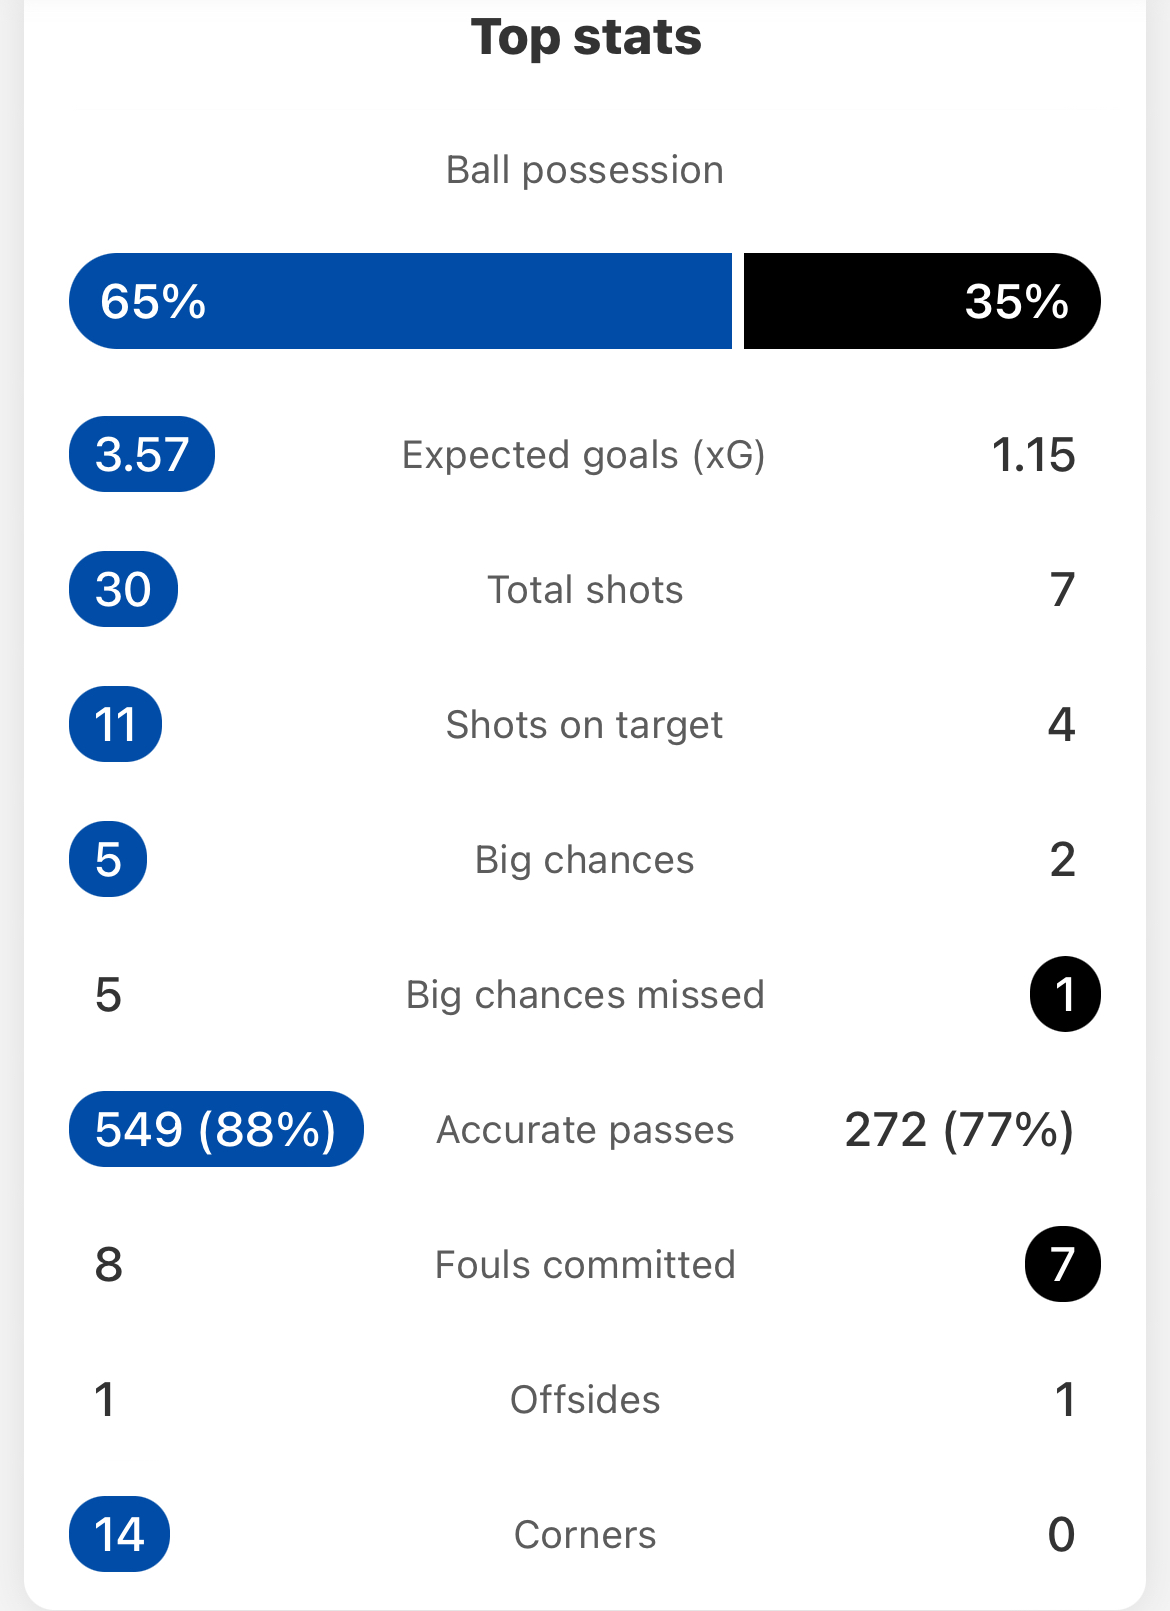Tap the 11 shots on target badge
The width and height of the screenshot is (1170, 1611).
[115, 724]
